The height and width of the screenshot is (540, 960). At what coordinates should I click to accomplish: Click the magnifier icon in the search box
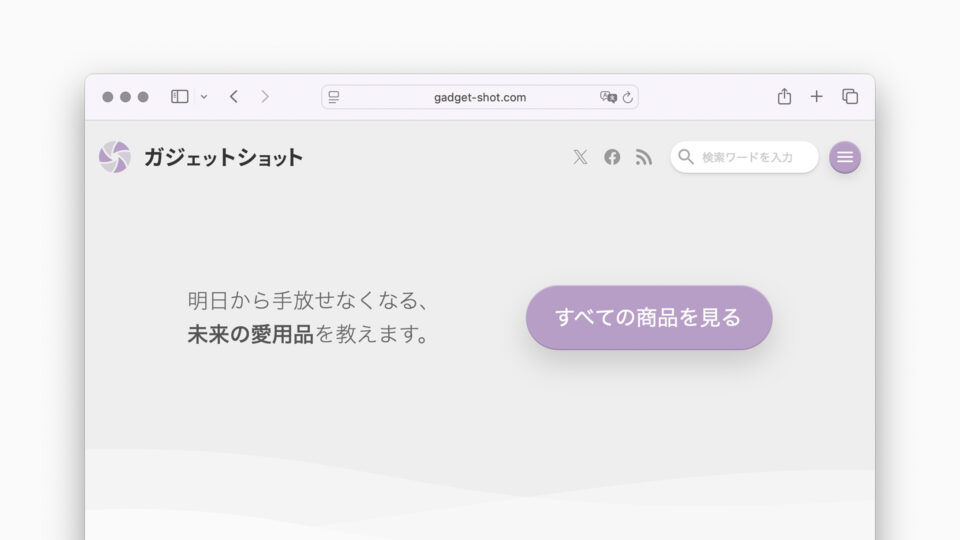[x=686, y=157]
